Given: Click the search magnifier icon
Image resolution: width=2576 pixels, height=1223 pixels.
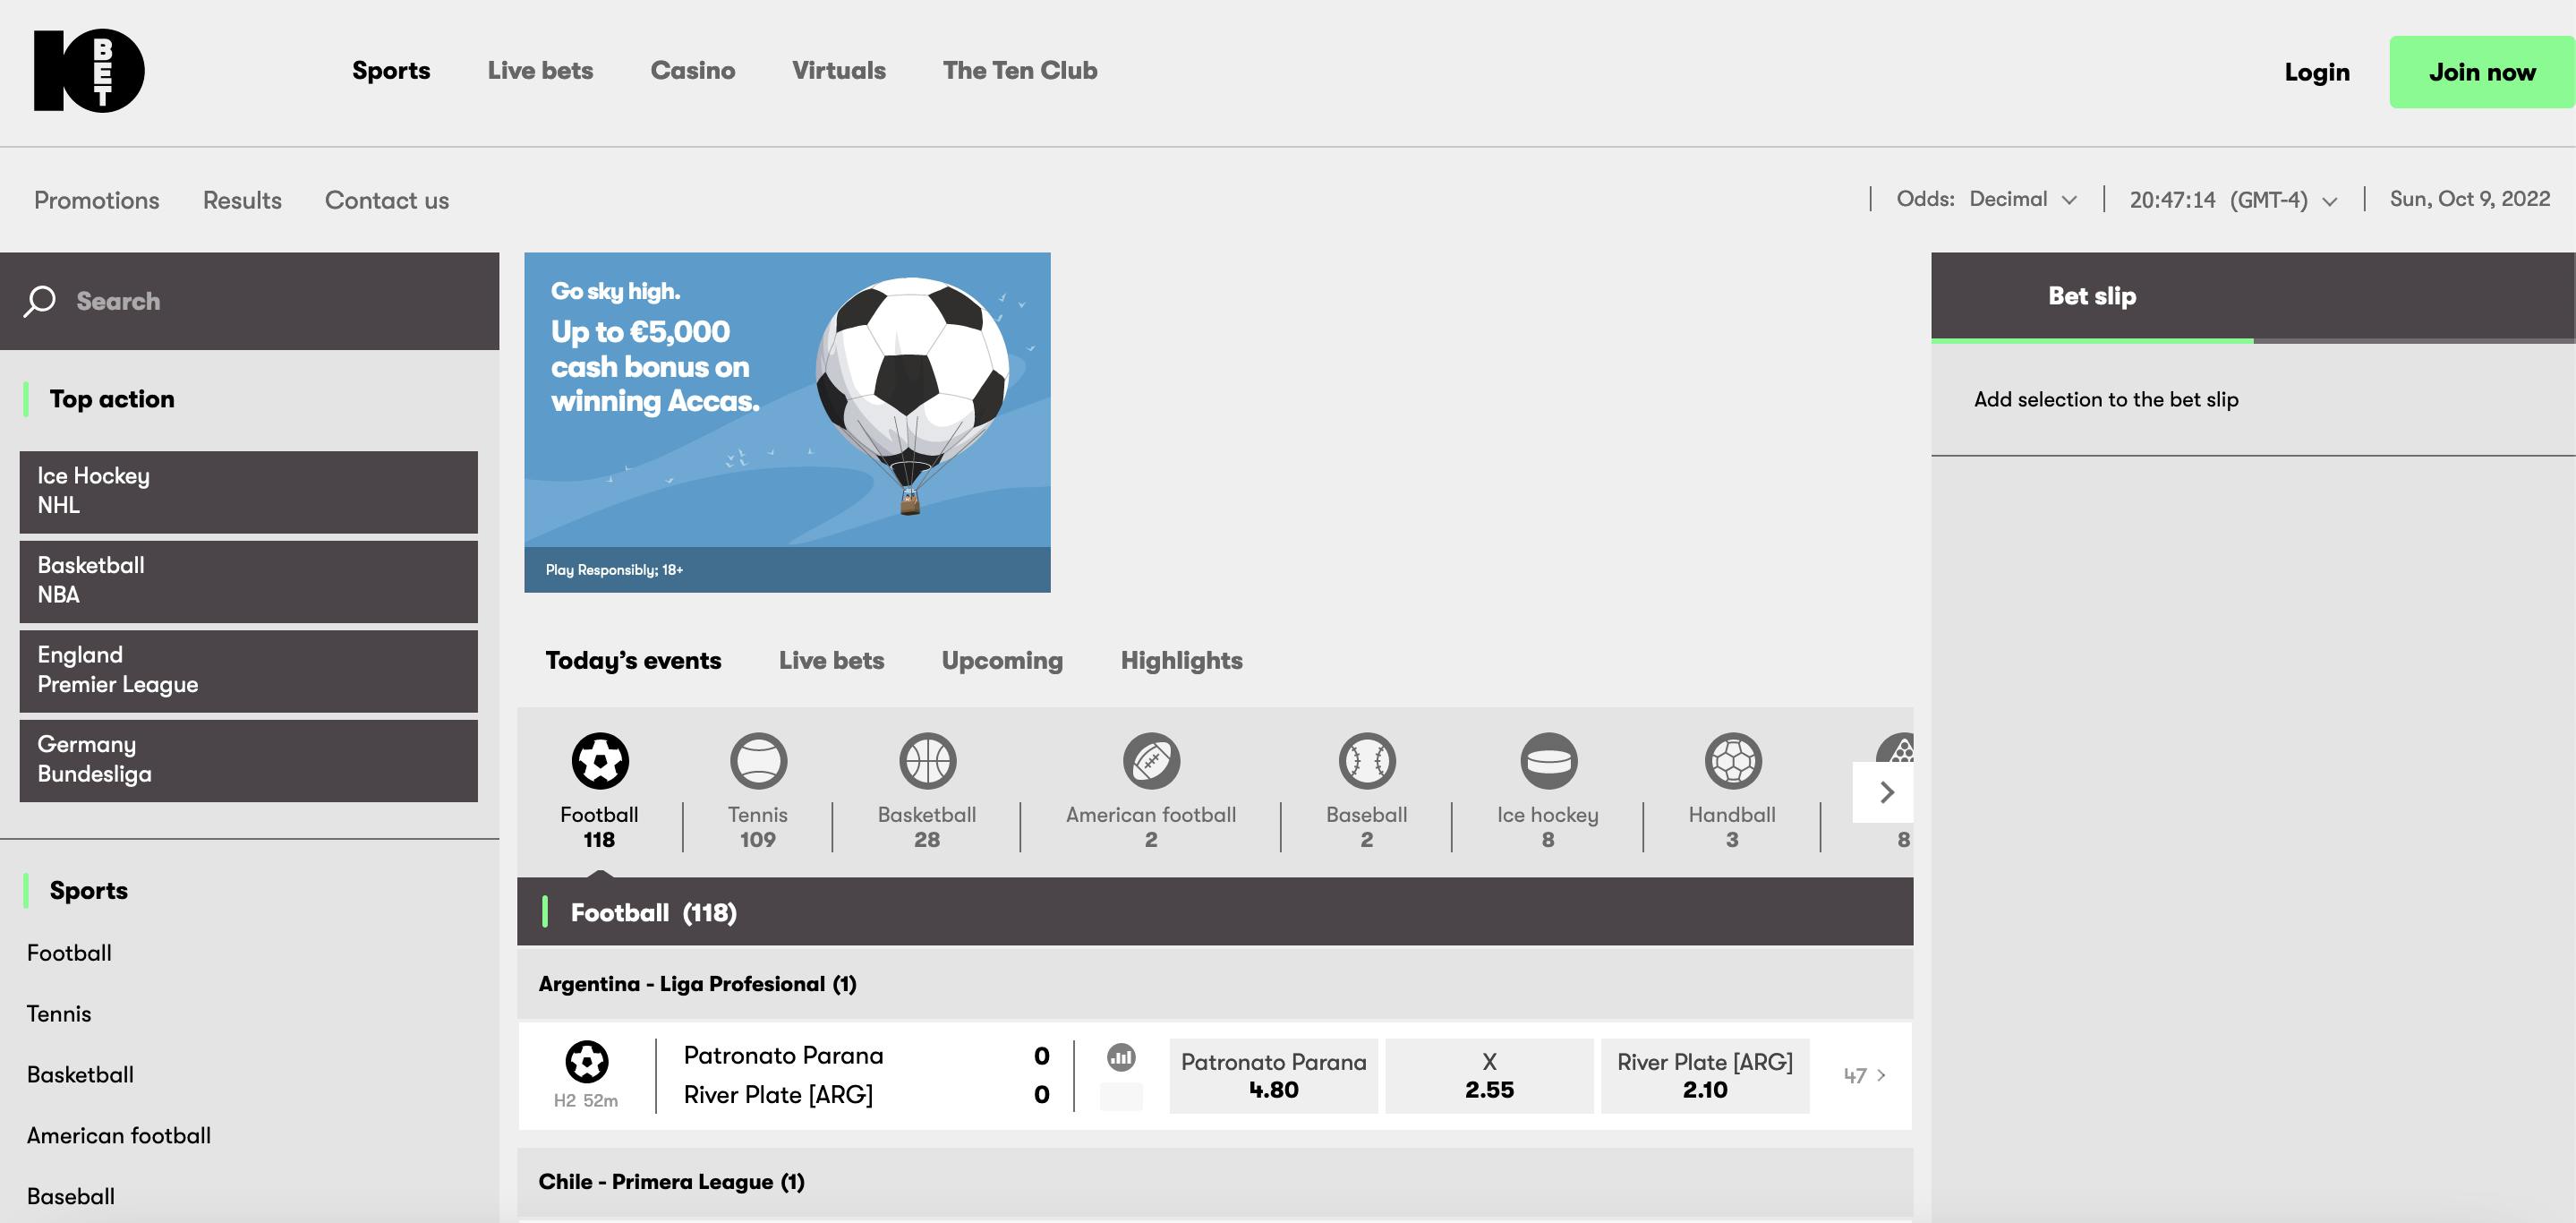Looking at the screenshot, I should click(40, 301).
